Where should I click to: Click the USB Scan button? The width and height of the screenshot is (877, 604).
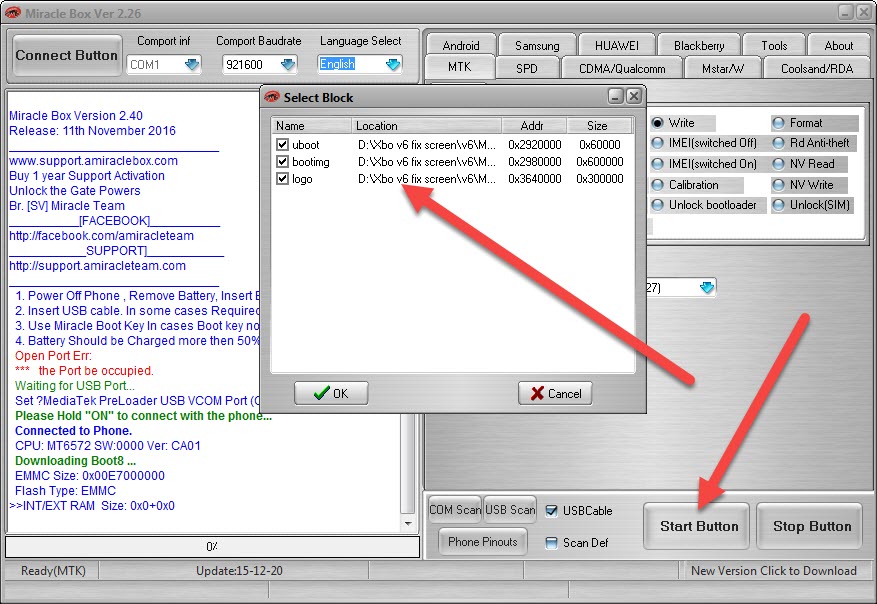coord(510,509)
